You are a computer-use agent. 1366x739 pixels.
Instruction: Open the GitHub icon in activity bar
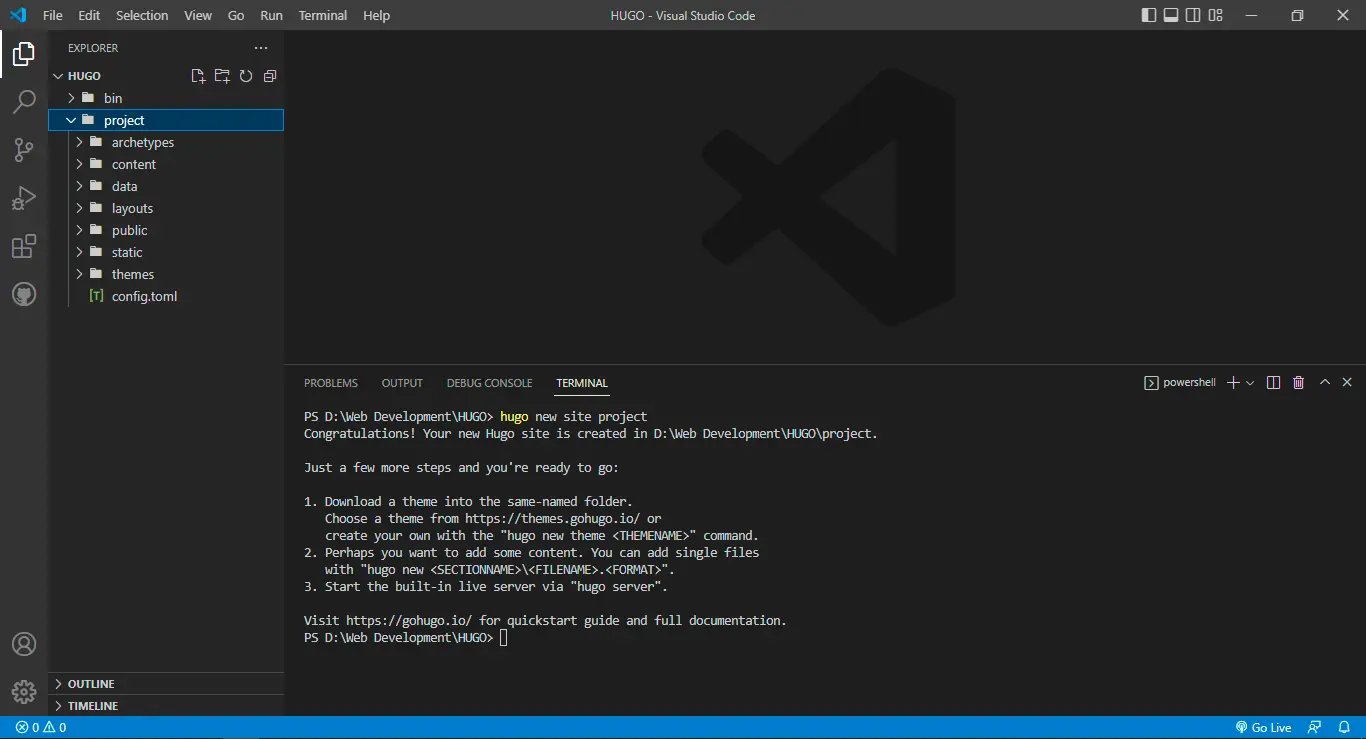[x=24, y=294]
